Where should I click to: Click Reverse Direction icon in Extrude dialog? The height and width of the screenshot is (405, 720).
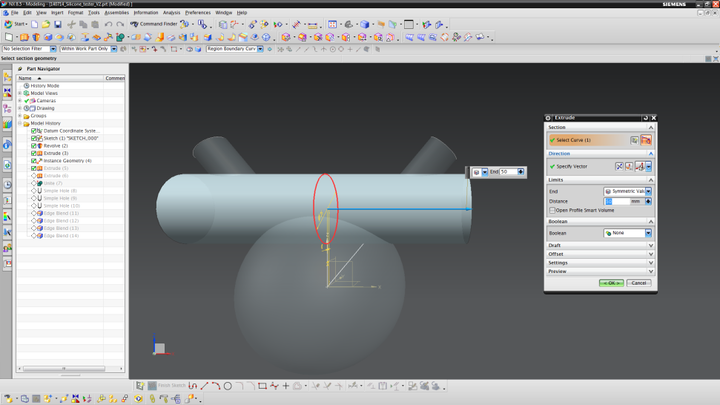(x=619, y=166)
